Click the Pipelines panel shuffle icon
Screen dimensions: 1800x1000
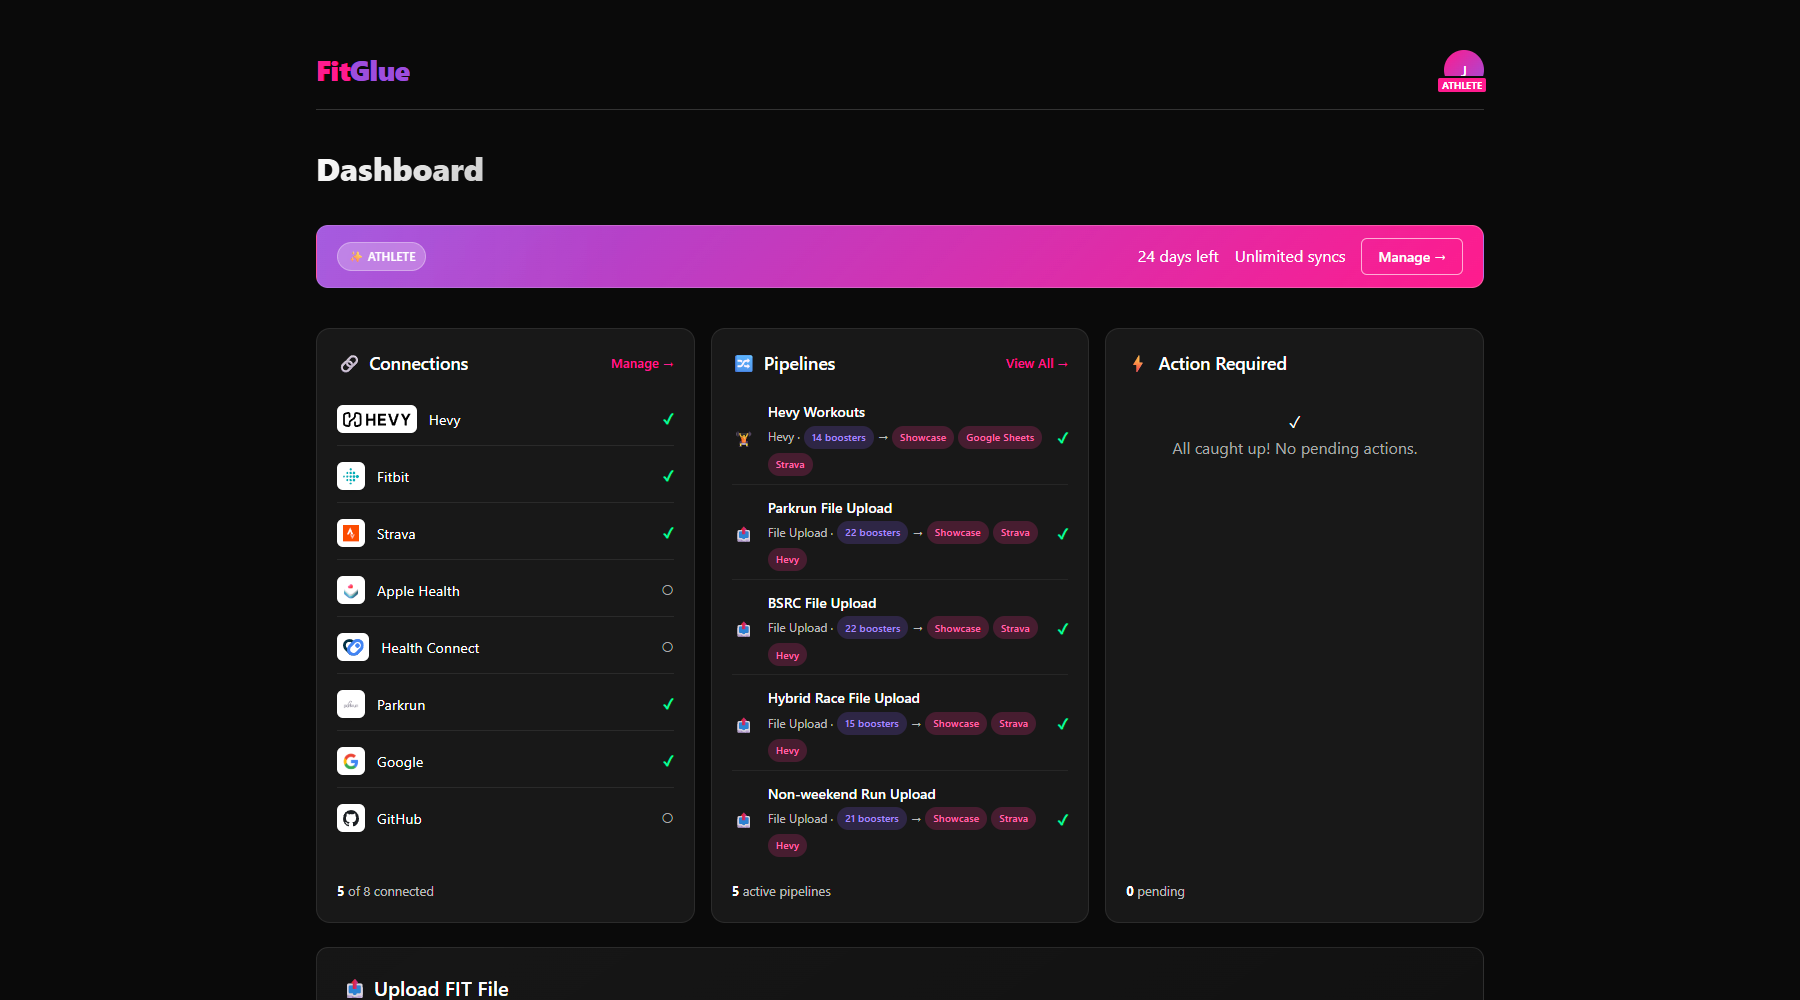[744, 363]
